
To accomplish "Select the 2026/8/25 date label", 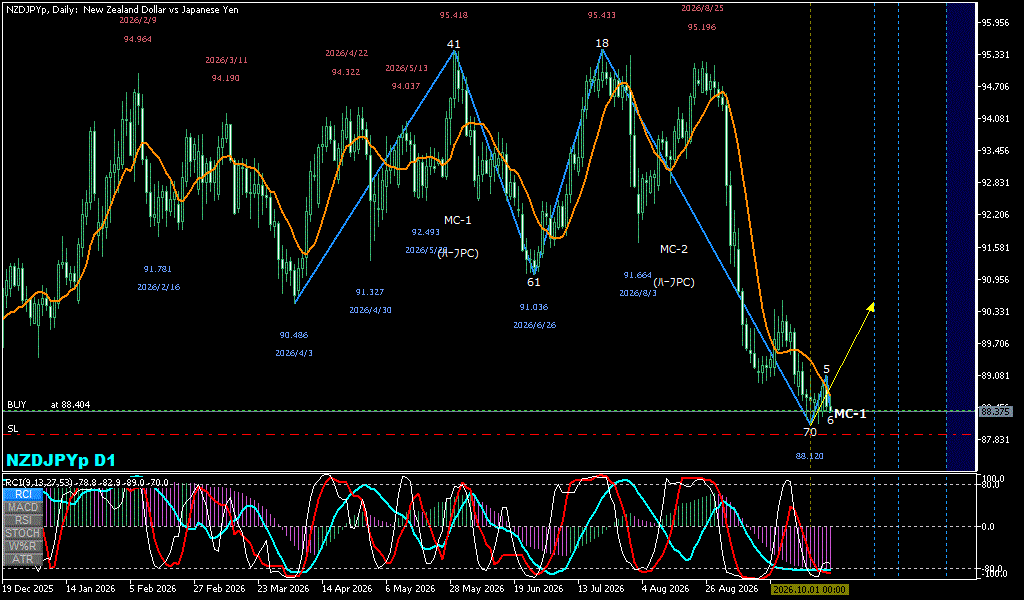I will (702, 8).
